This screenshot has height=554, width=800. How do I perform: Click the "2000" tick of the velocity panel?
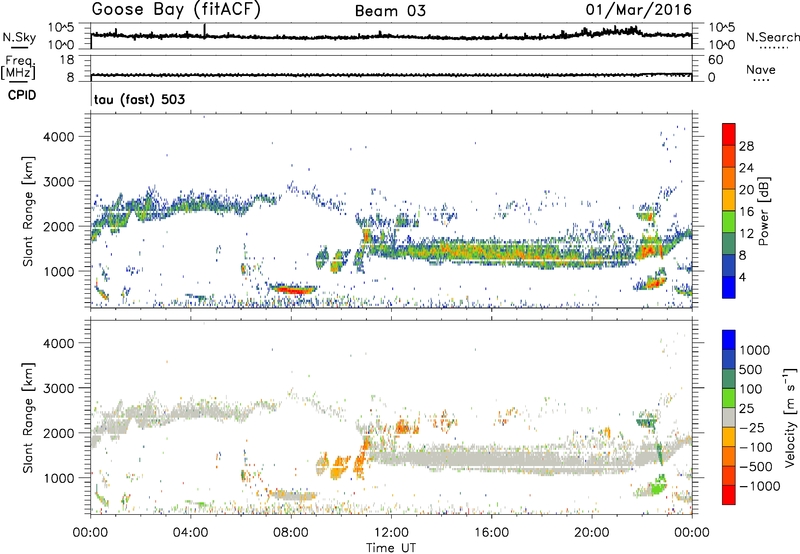click(x=58, y=433)
